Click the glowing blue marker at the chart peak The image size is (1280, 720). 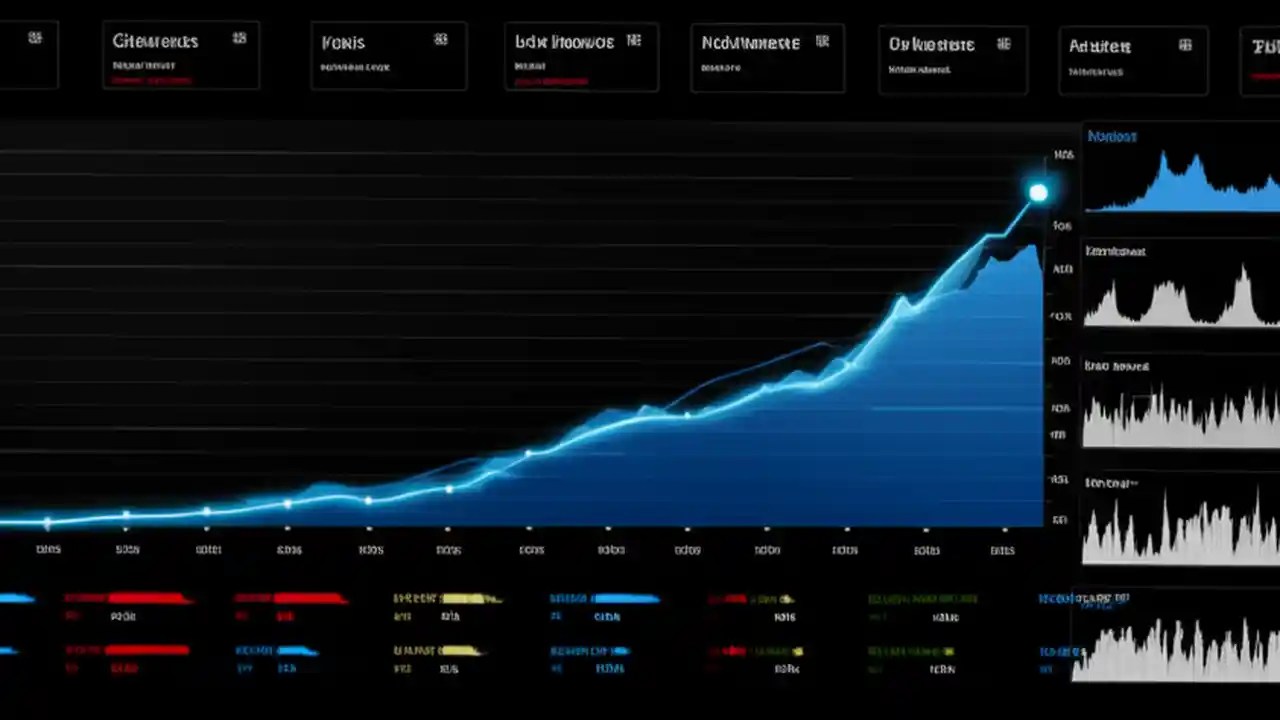(x=1039, y=191)
